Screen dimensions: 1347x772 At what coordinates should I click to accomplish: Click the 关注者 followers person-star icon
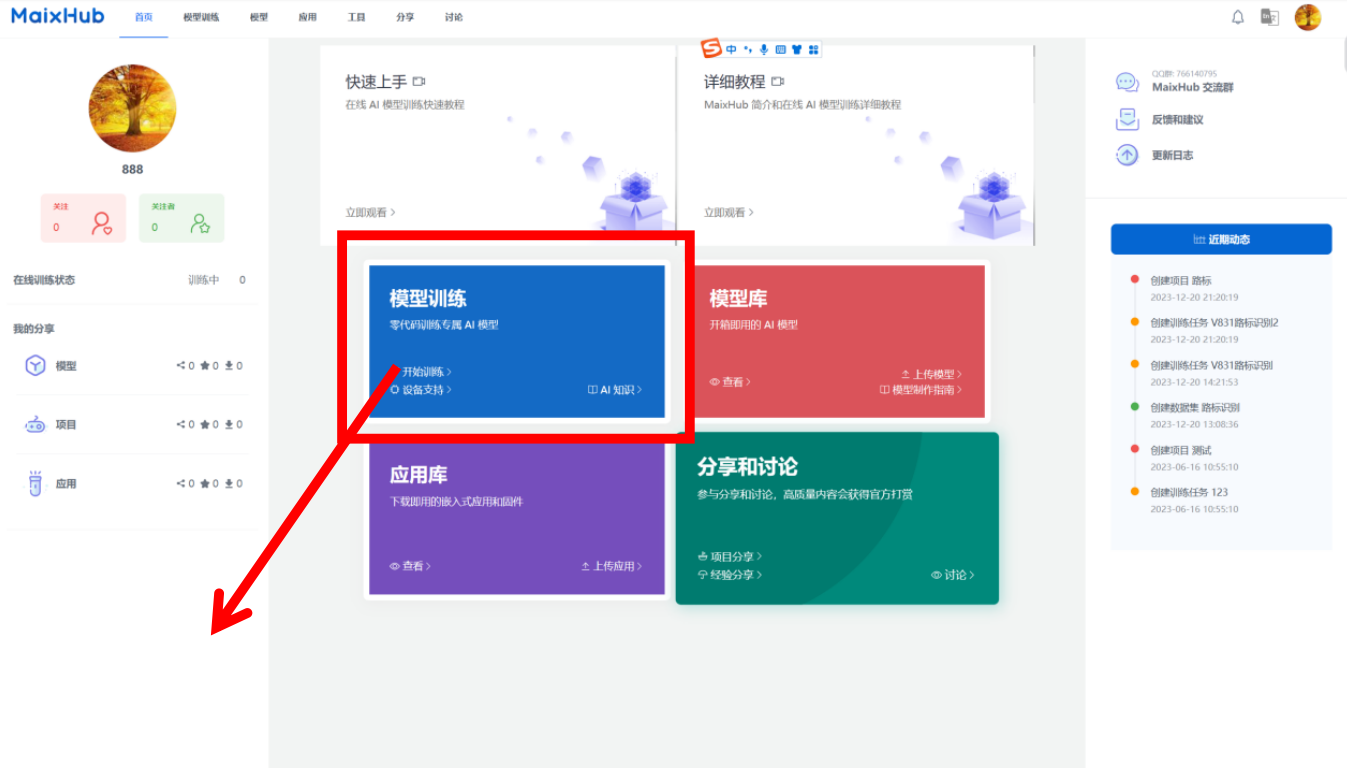200,223
